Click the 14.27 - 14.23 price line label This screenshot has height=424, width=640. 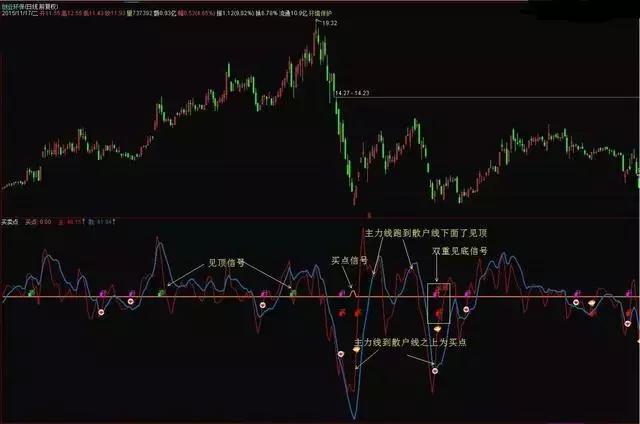point(352,93)
